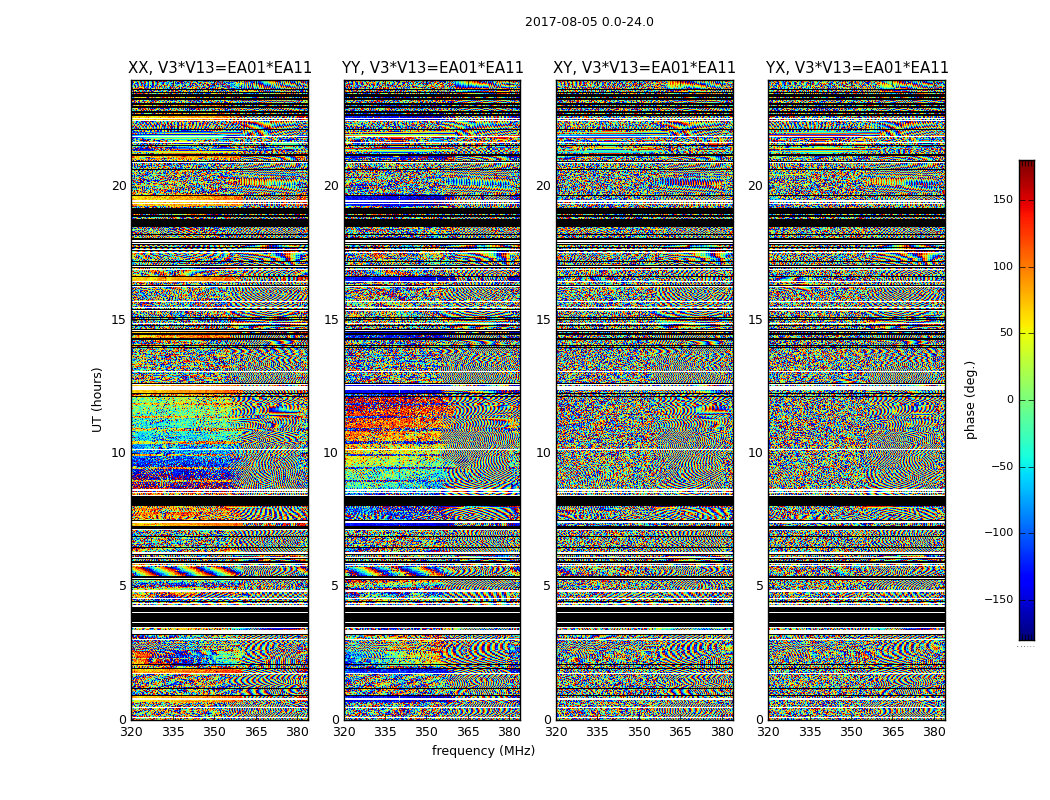
Task: Click the YX polarization phase plot
Action: tap(857, 400)
